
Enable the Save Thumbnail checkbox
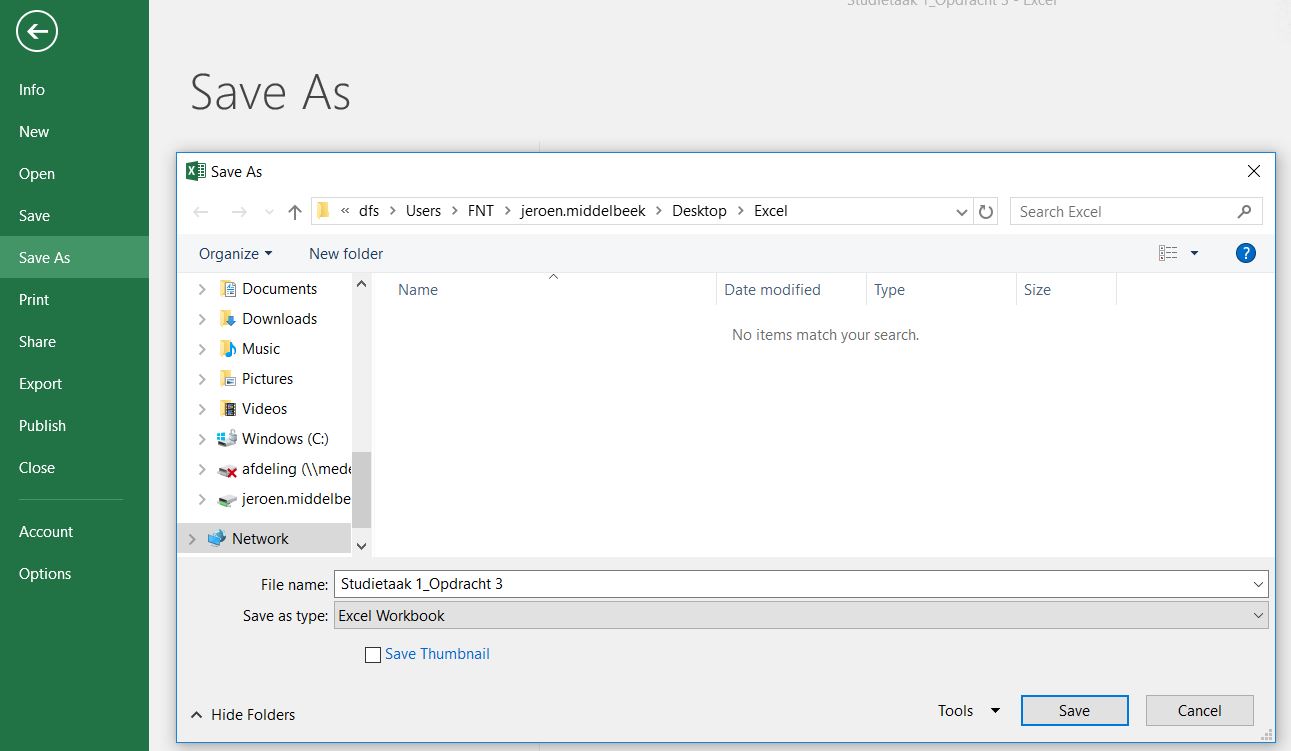tap(373, 655)
